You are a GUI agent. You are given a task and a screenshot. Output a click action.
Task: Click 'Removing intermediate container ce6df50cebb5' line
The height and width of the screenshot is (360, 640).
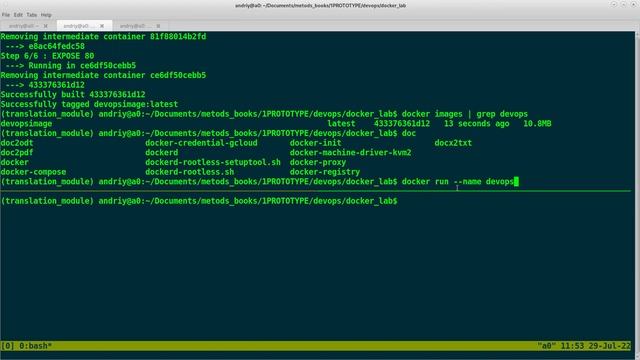click(103, 76)
